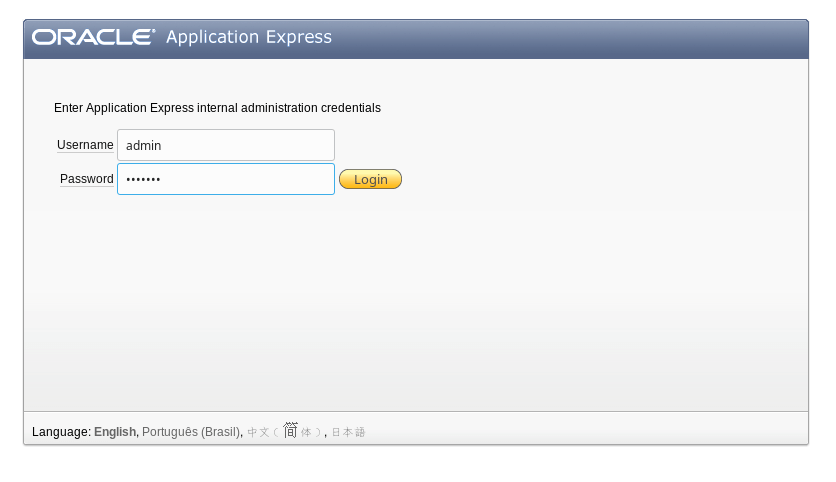The image size is (836, 482).
Task: Click the Oracle logo in header
Action: [x=93, y=38]
